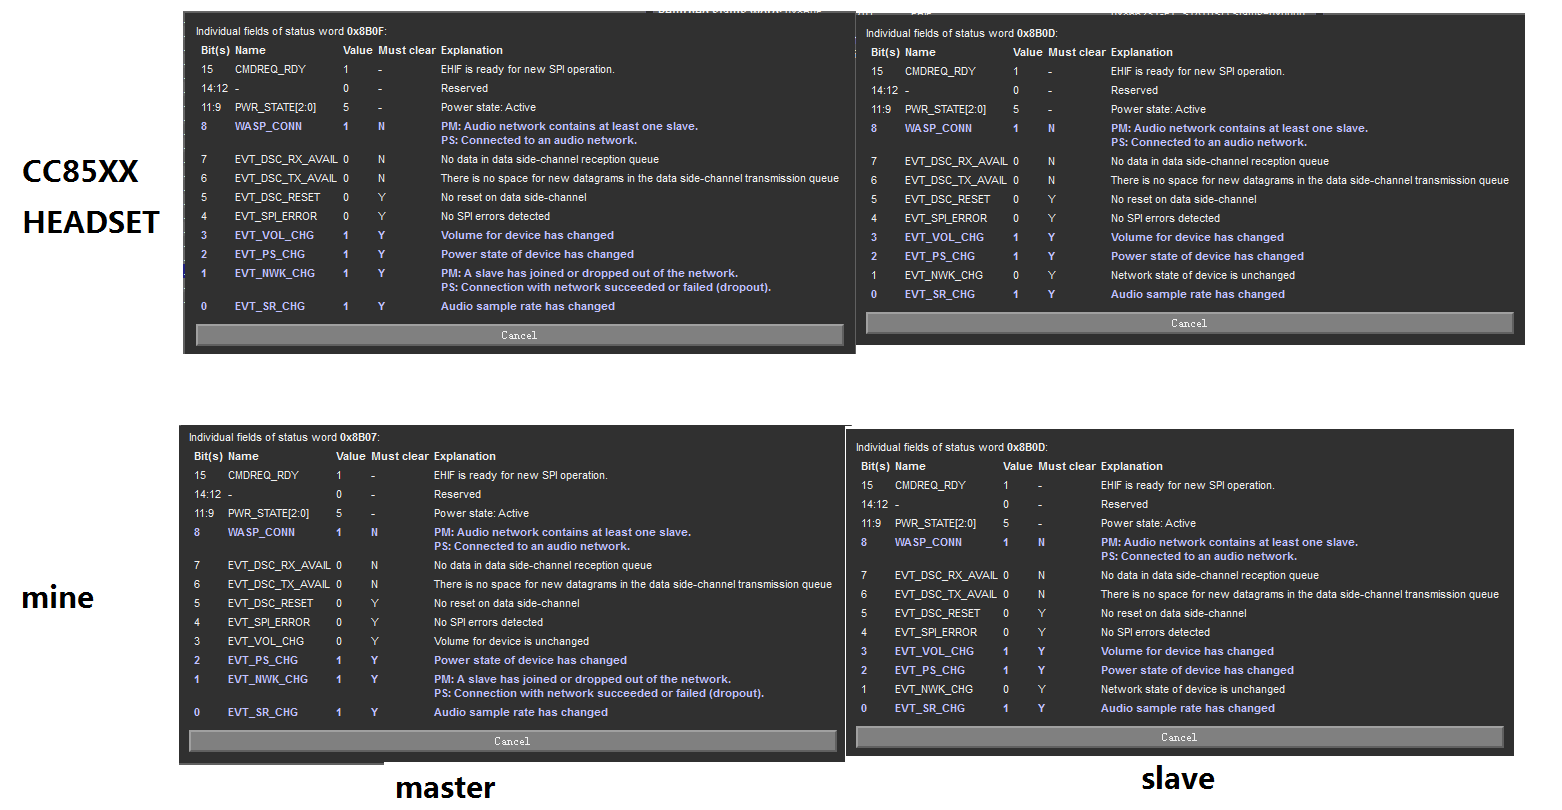This screenshot has height=810, width=1562.
Task: Click 'Reserved' explanation in the 0x8B07 dialog
Action: (457, 495)
